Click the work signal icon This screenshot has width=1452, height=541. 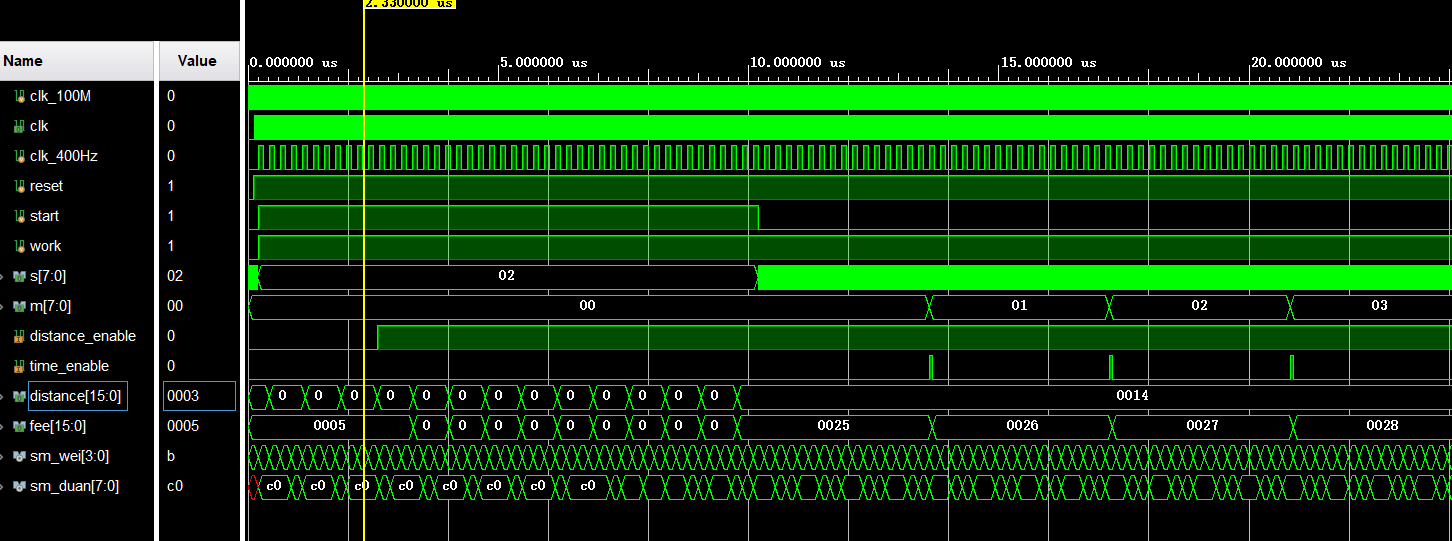(x=19, y=246)
